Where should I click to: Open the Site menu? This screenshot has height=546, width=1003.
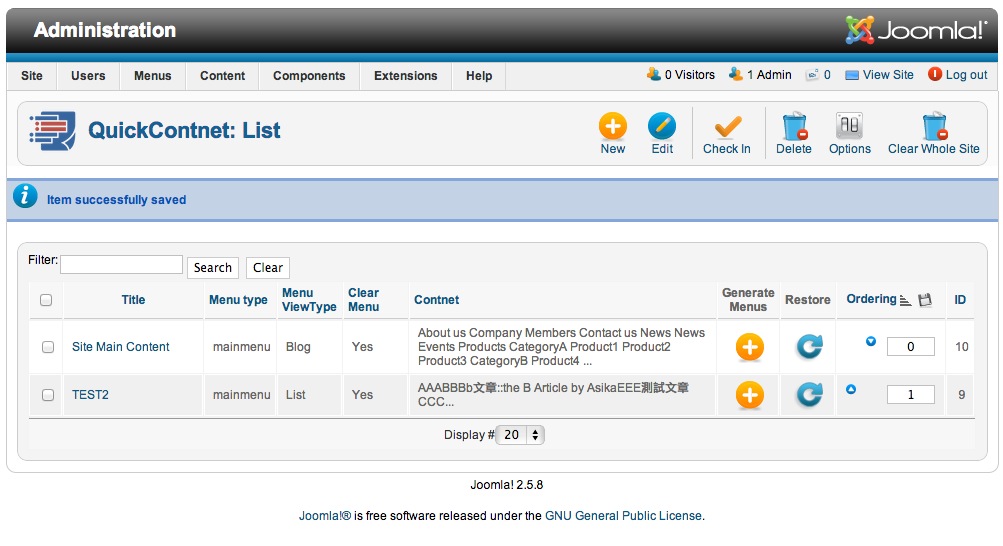[x=32, y=75]
